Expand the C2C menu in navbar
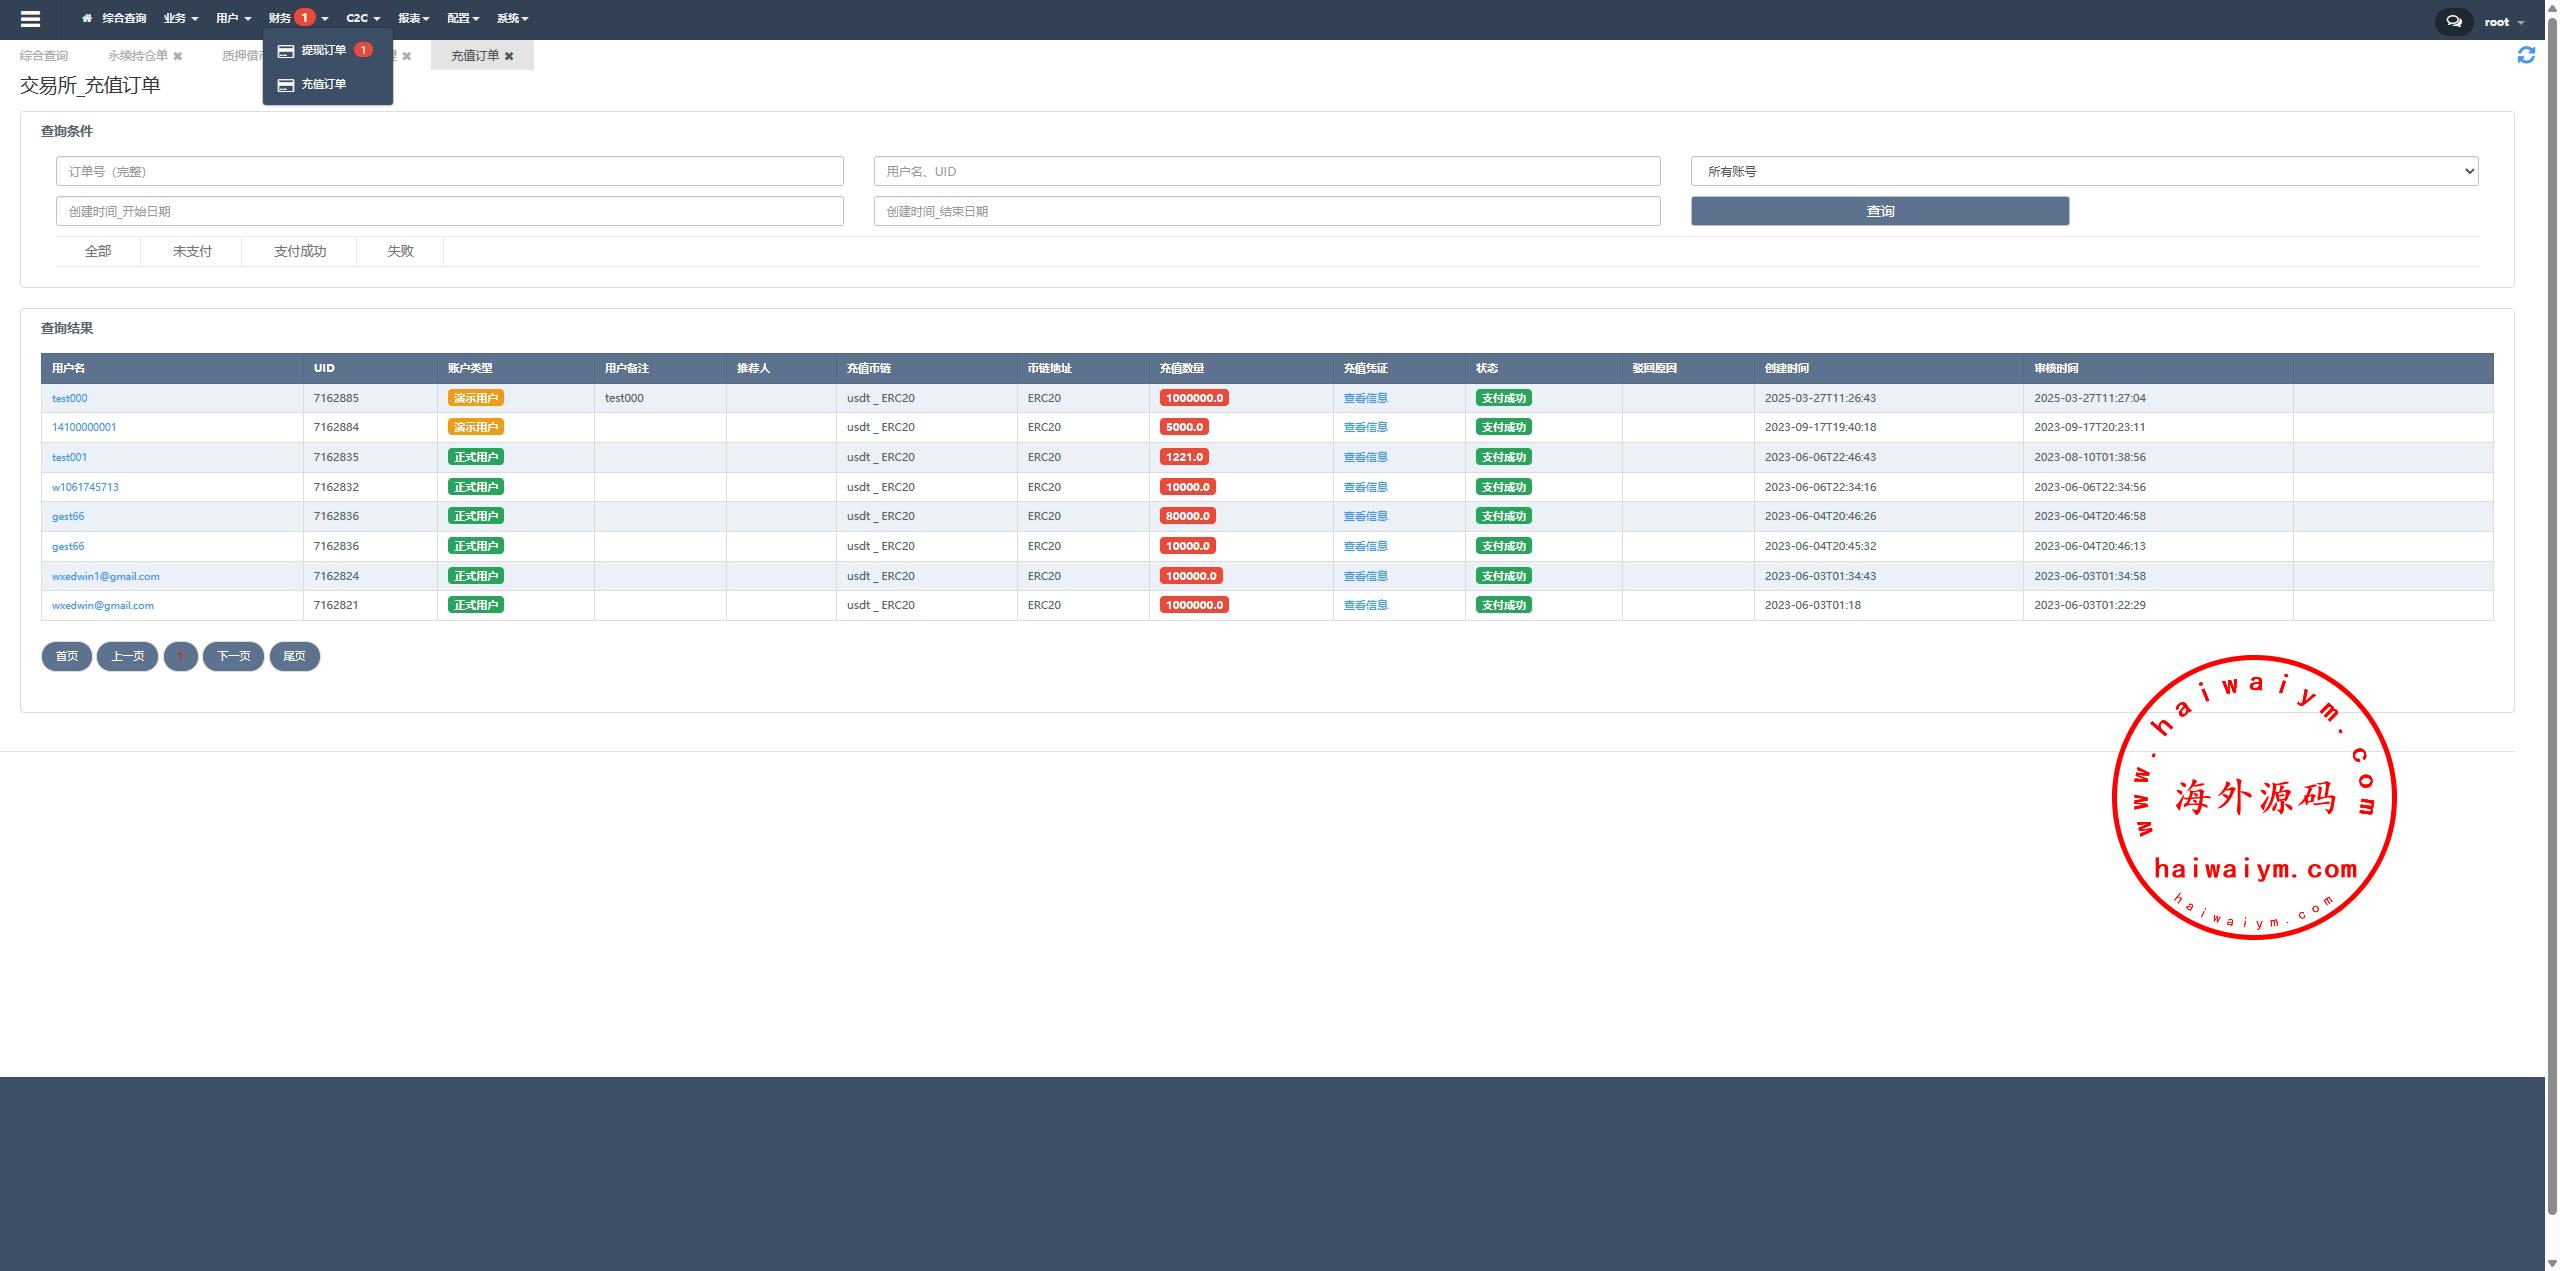Screen dimensions: 2560x1271 (362, 18)
